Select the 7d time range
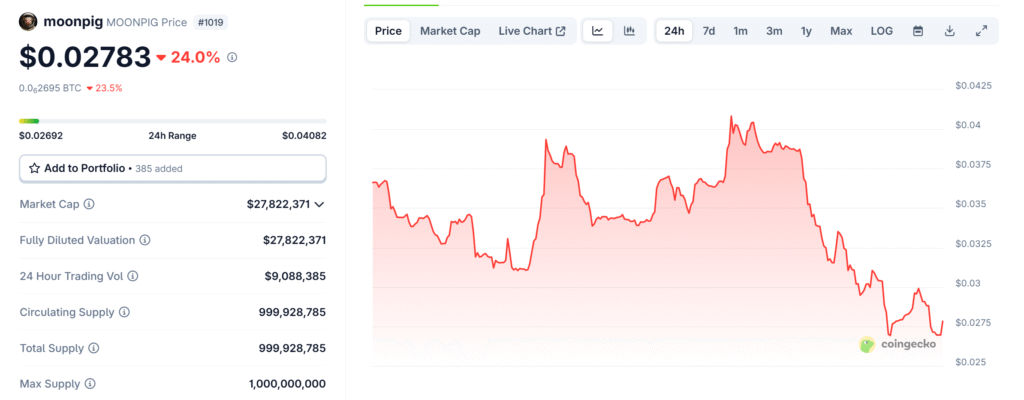The height and width of the screenshot is (400, 1024). click(708, 31)
